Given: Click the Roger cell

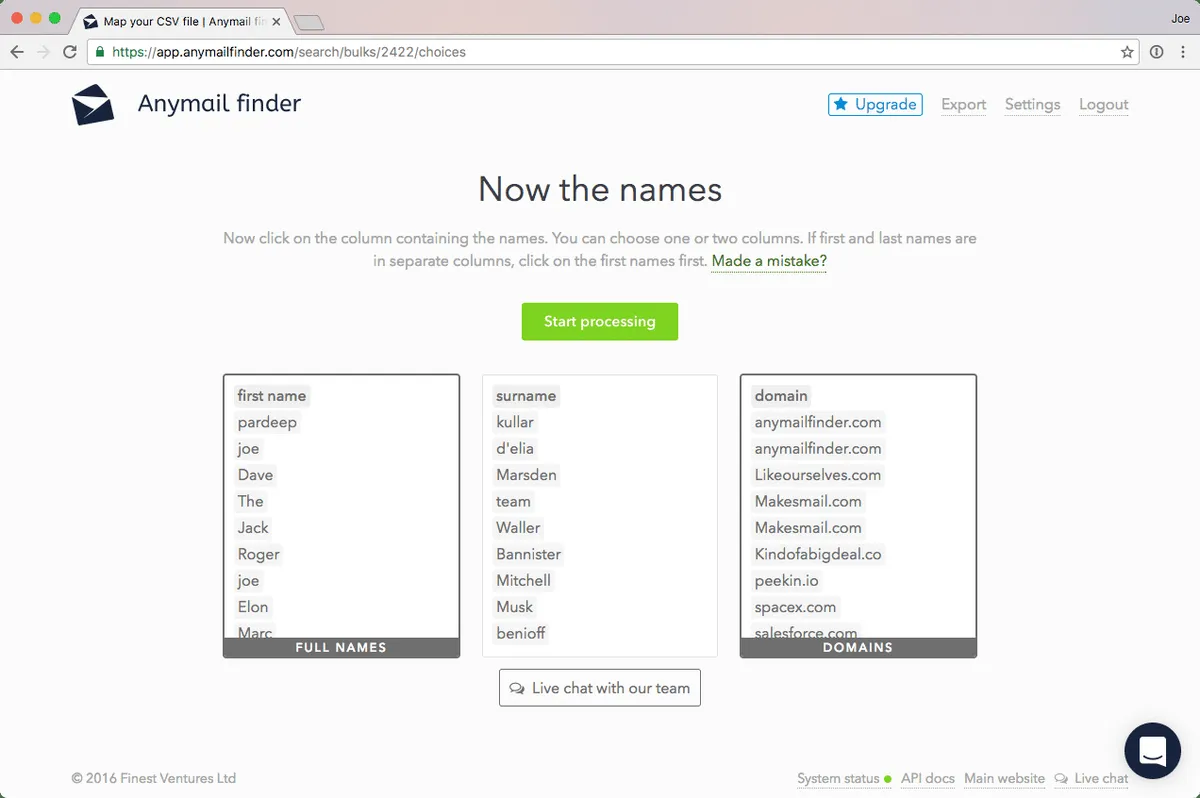Looking at the screenshot, I should (259, 554).
